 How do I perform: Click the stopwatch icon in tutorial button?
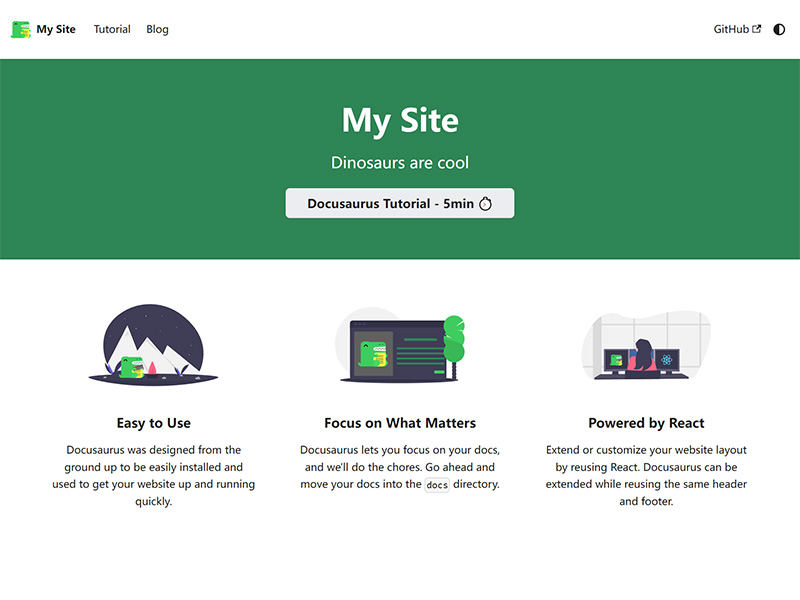pyautogui.click(x=486, y=204)
